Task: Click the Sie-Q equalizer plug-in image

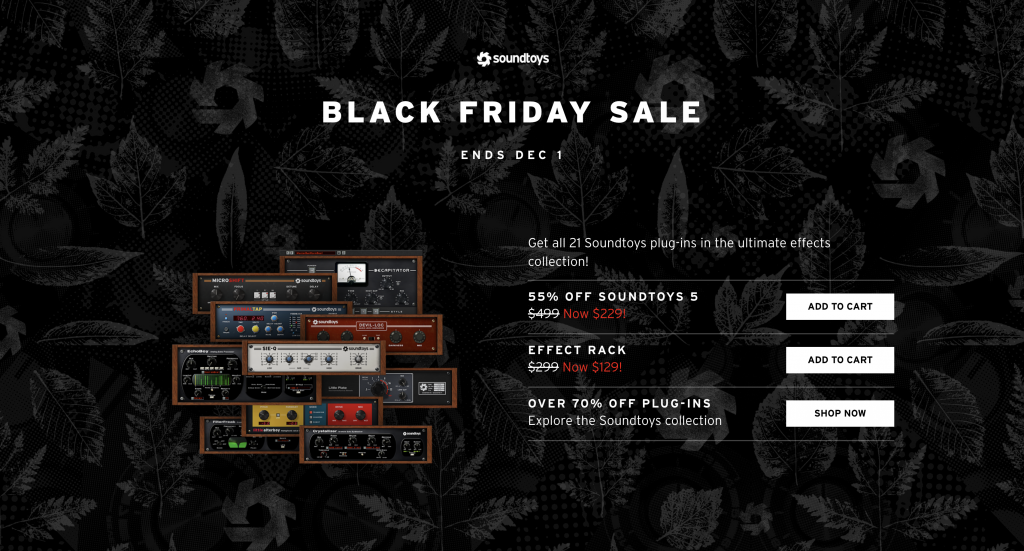Action: 313,356
